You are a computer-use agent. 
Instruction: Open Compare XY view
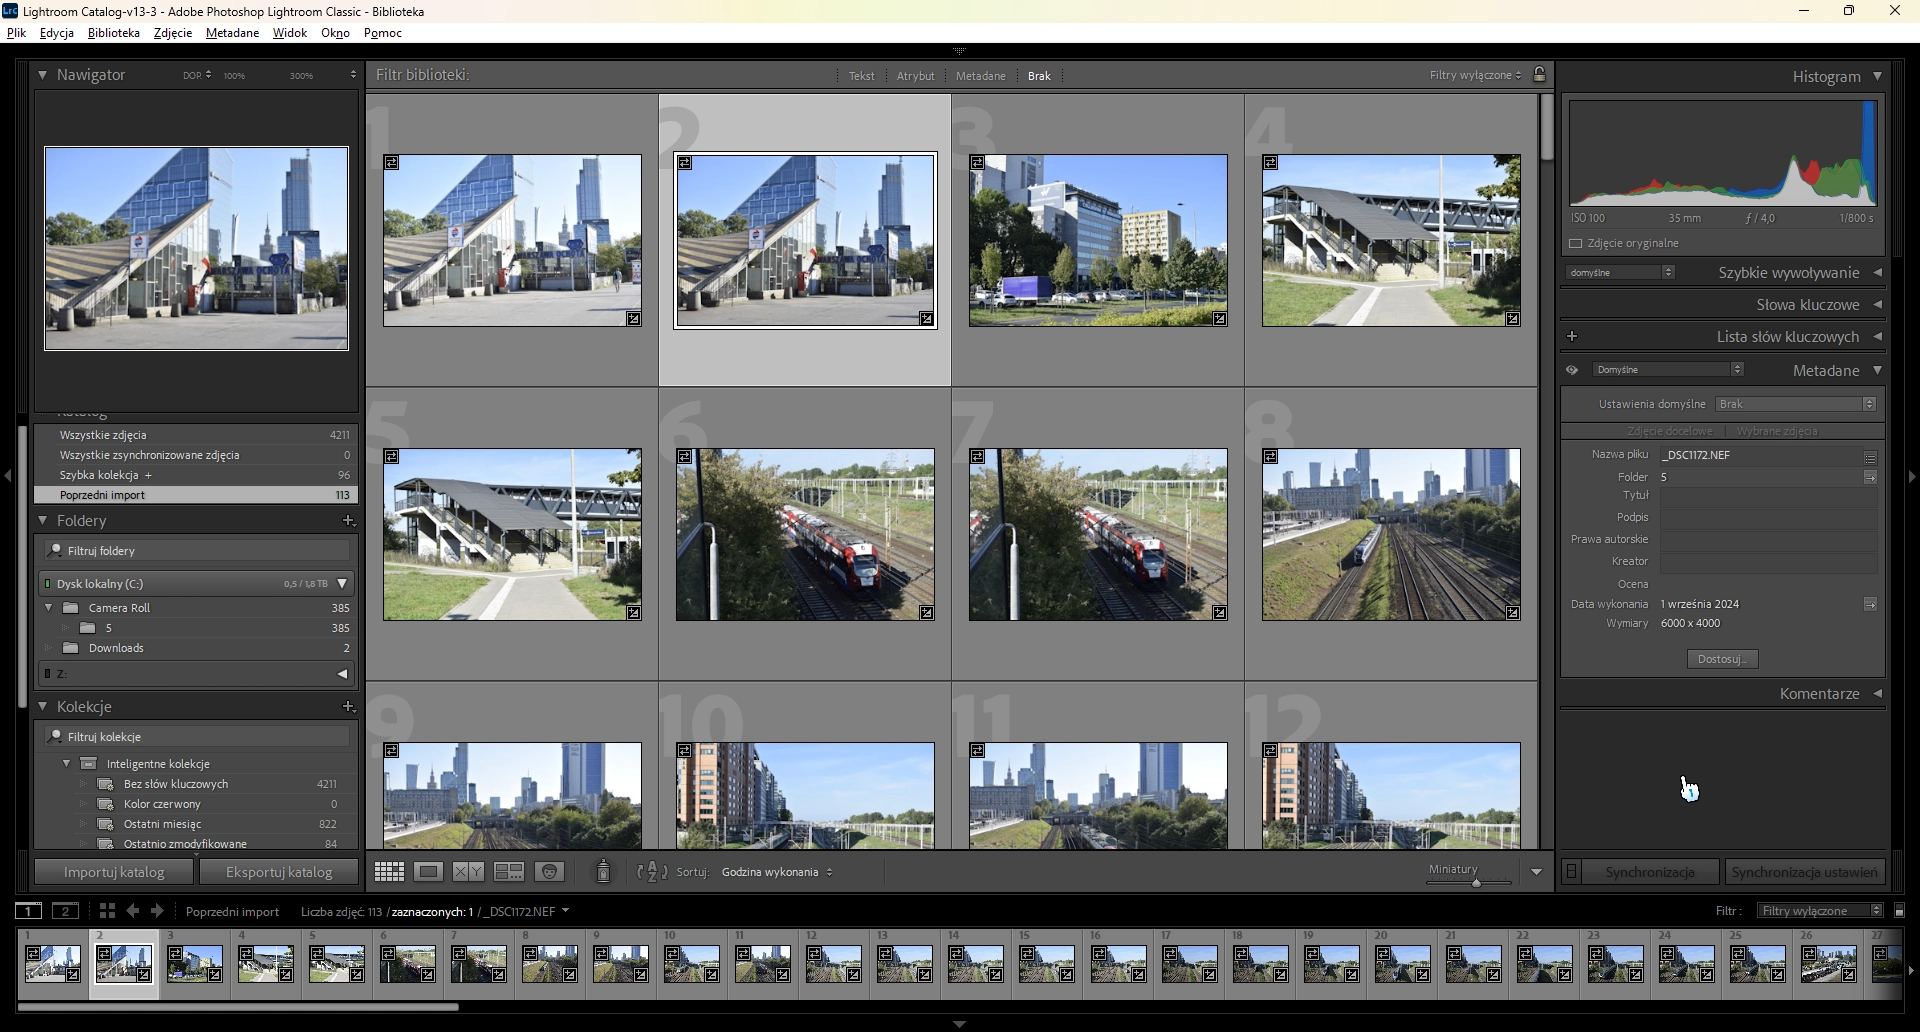[468, 872]
